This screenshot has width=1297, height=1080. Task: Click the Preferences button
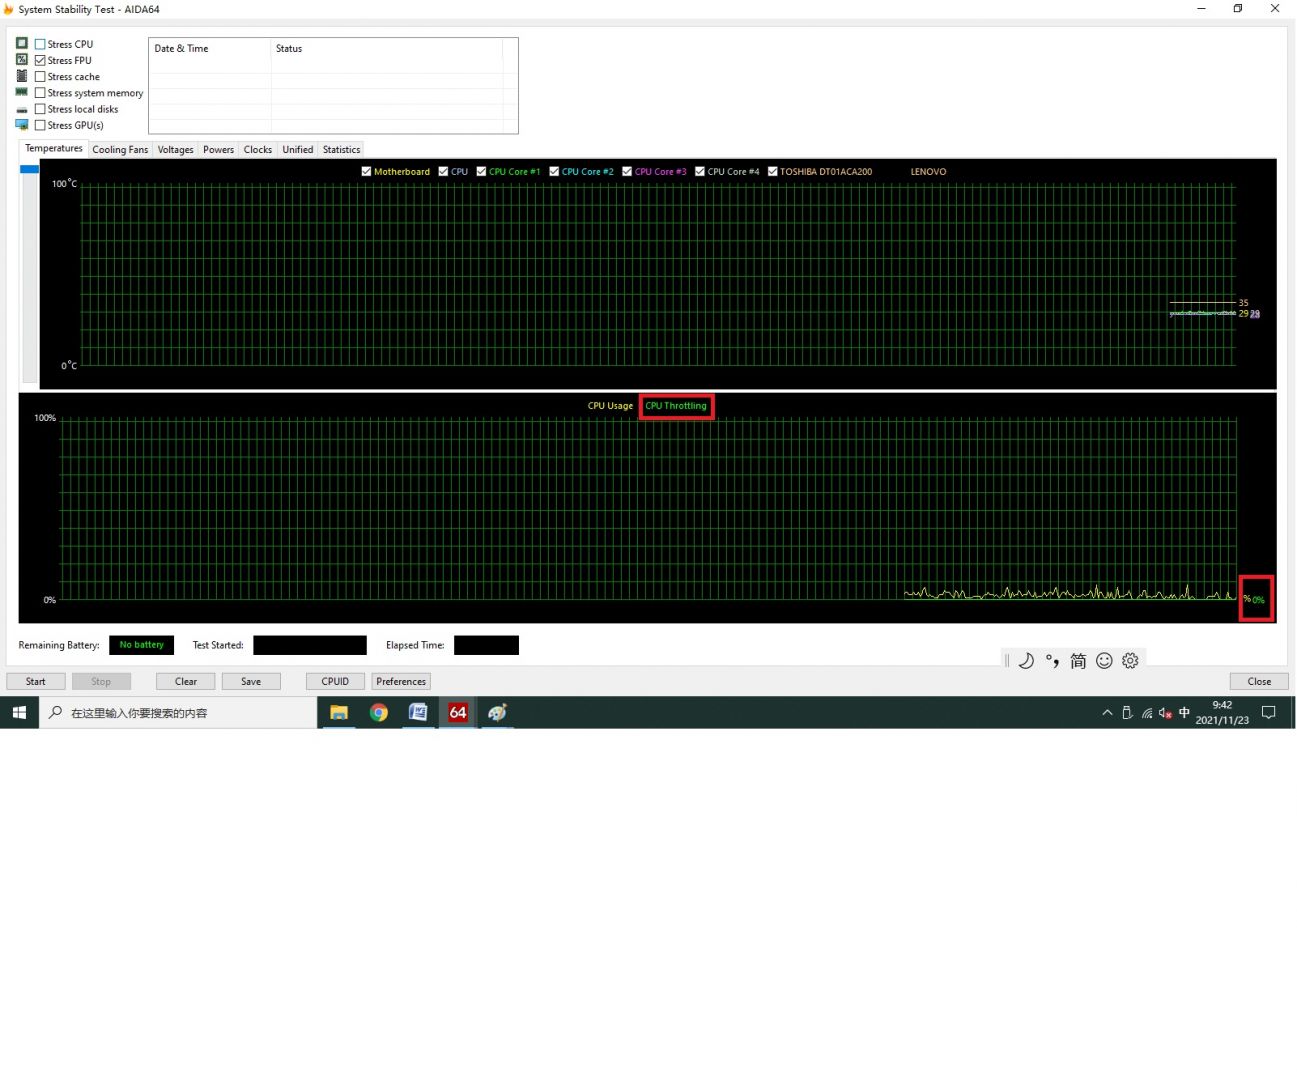coord(401,682)
